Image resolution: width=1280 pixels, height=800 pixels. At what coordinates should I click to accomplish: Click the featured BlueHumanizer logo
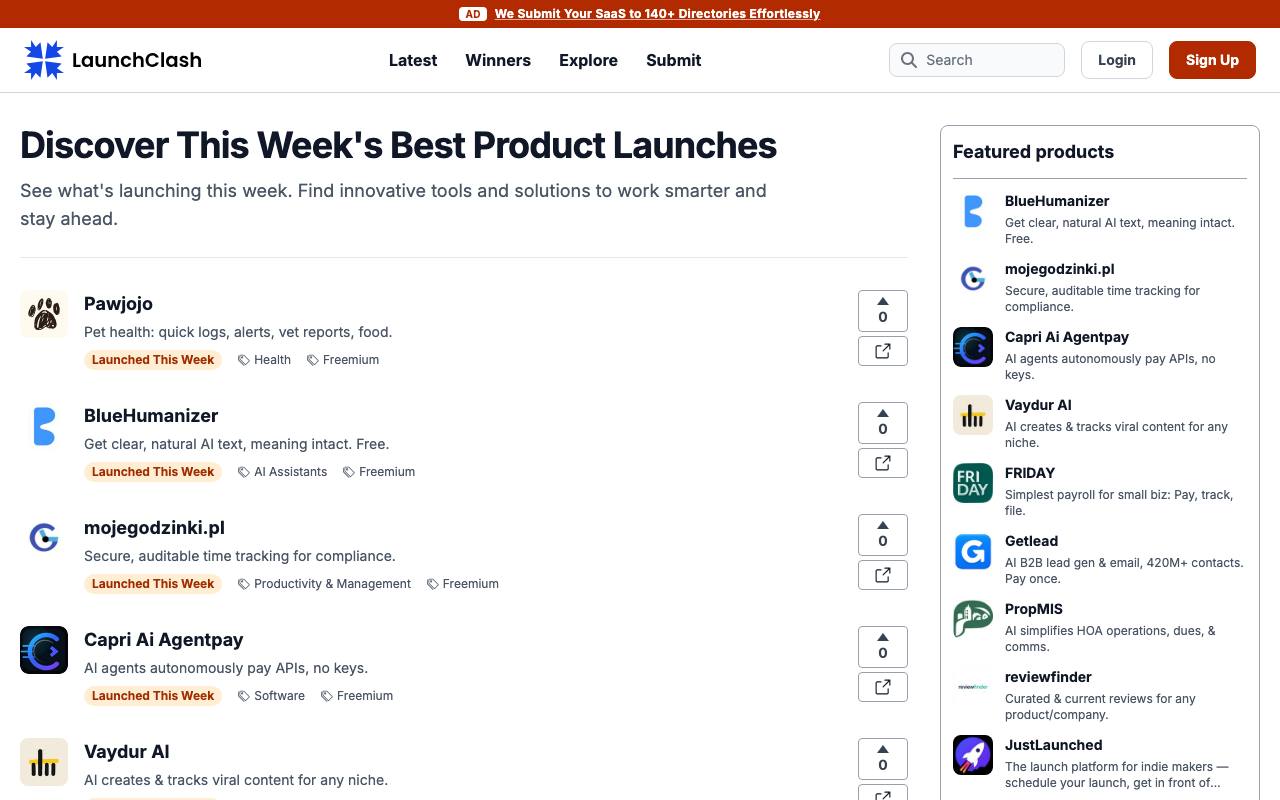[x=973, y=211]
